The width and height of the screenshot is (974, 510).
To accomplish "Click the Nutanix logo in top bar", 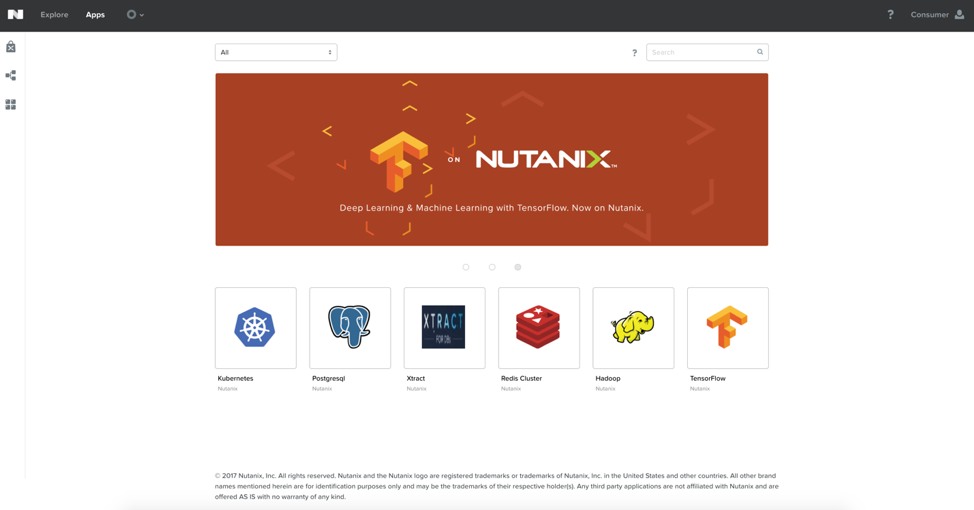I will pos(16,14).
